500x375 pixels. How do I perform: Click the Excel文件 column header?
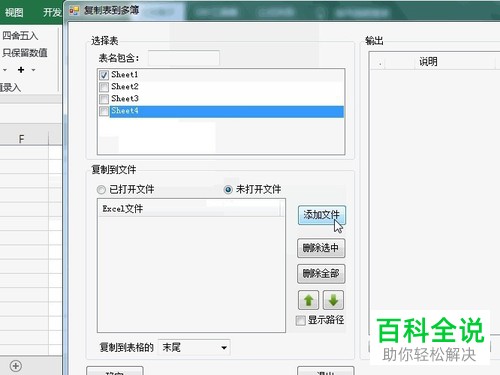(190, 209)
